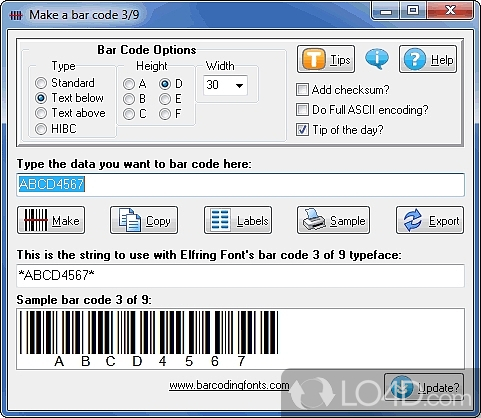Click the blue info bubble icon
The image size is (481, 418).
click(x=377, y=59)
